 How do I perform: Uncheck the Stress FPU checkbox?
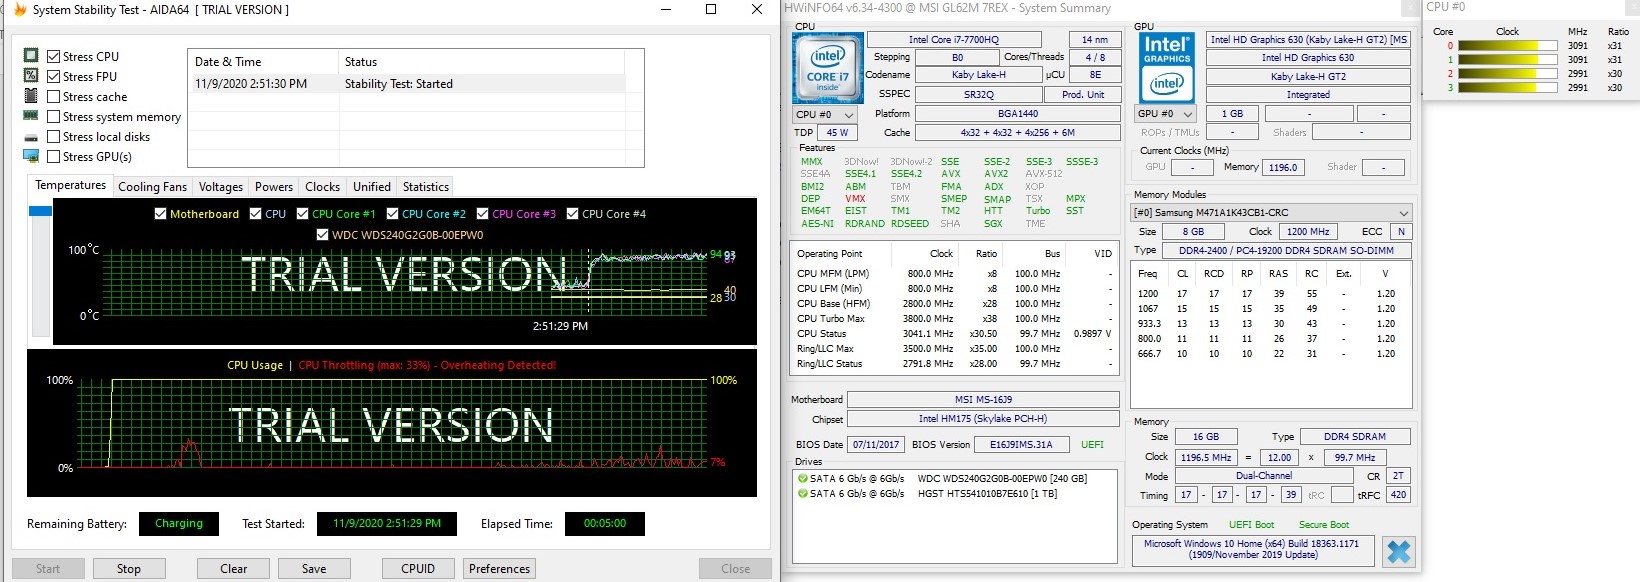pyautogui.click(x=54, y=76)
